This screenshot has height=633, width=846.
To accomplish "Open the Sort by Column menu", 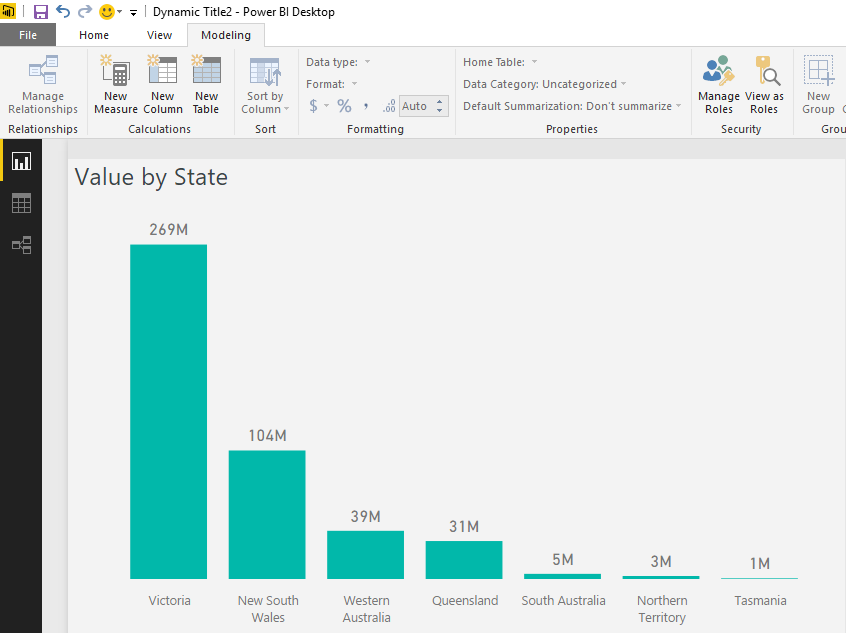I will (x=265, y=85).
